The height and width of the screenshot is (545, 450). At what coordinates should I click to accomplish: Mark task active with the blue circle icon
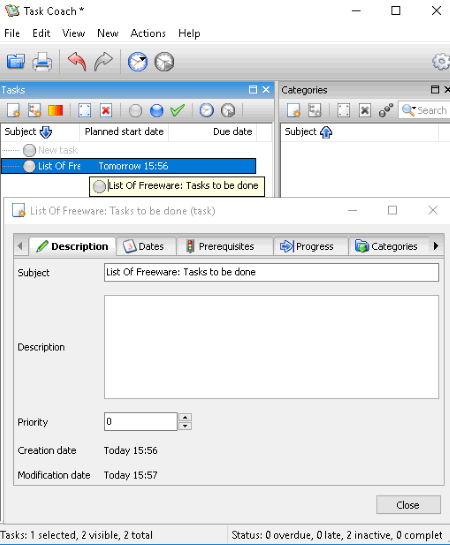tap(156, 111)
